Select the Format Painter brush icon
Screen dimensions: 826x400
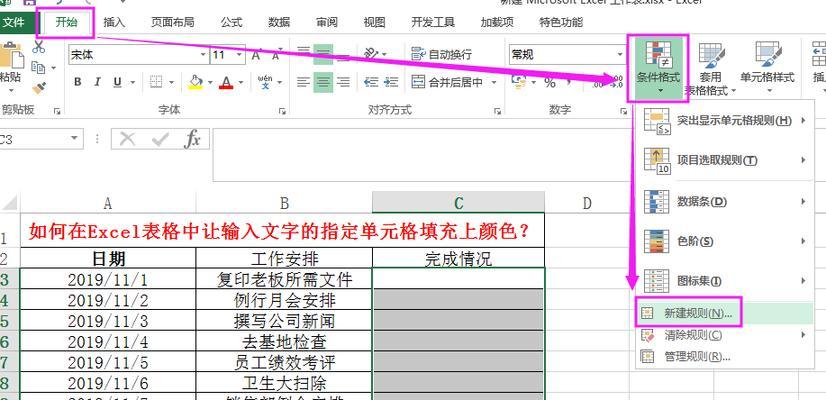[38, 88]
